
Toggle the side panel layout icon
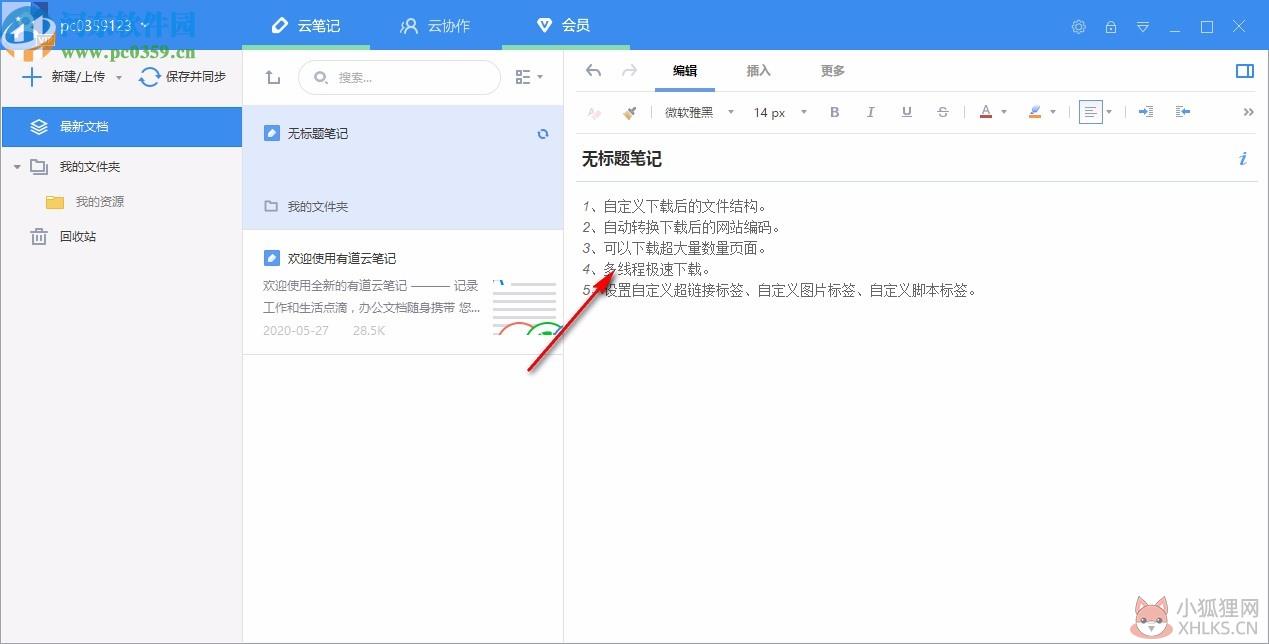pyautogui.click(x=1245, y=71)
